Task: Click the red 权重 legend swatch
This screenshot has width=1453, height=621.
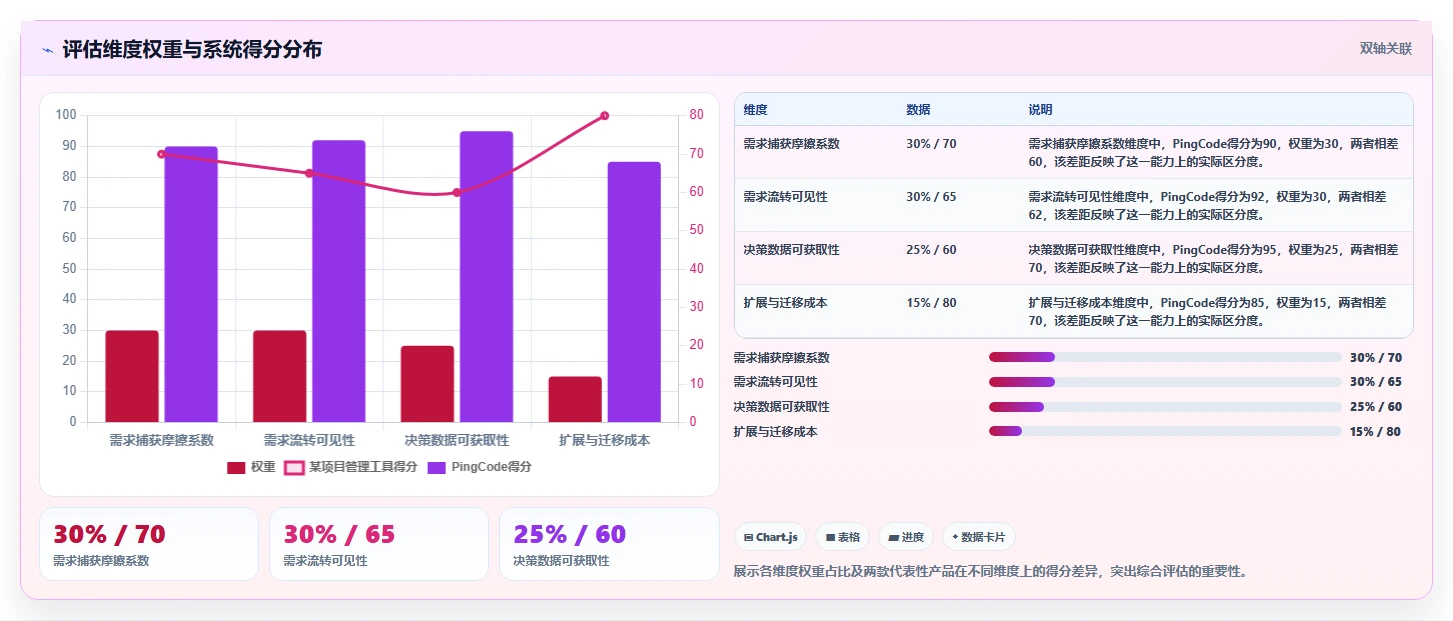Action: (x=236, y=467)
